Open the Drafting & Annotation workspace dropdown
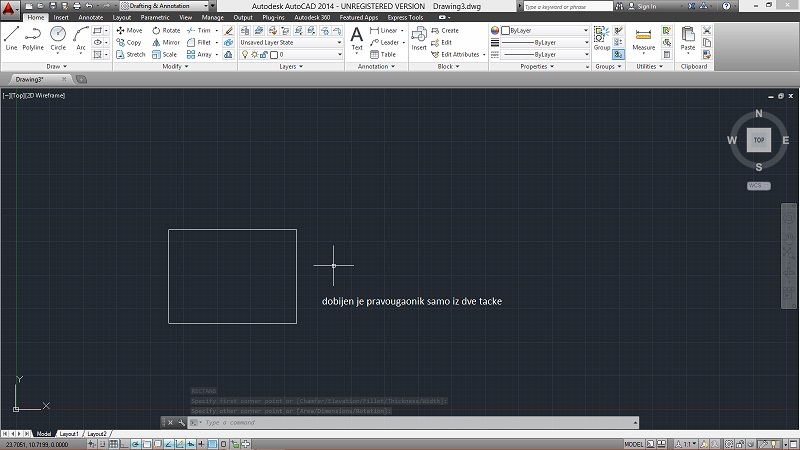800x450 pixels. pyautogui.click(x=165, y=6)
